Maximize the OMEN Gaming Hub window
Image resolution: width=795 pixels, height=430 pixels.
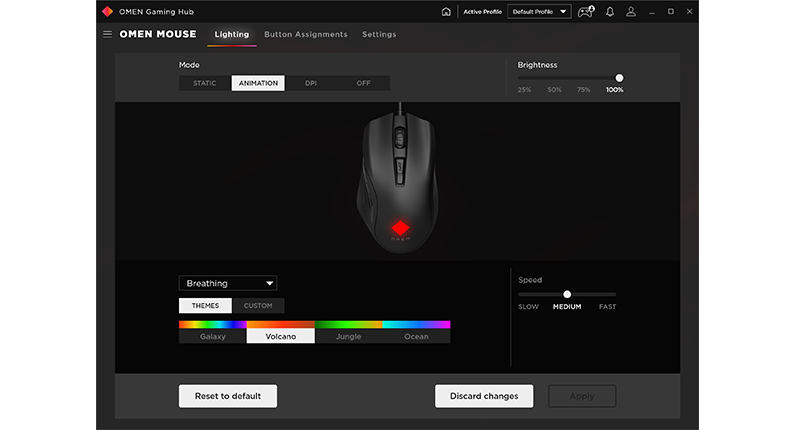[x=671, y=12]
